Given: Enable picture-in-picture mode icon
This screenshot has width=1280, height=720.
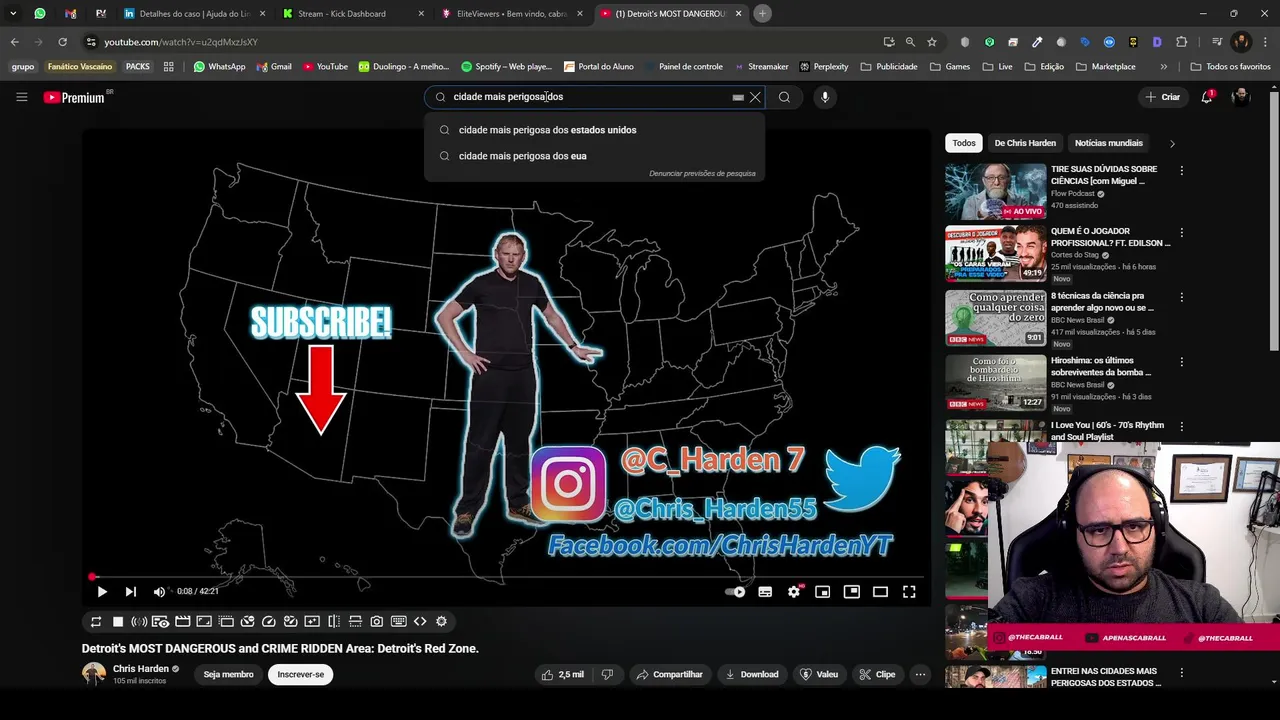Looking at the screenshot, I should [851, 591].
